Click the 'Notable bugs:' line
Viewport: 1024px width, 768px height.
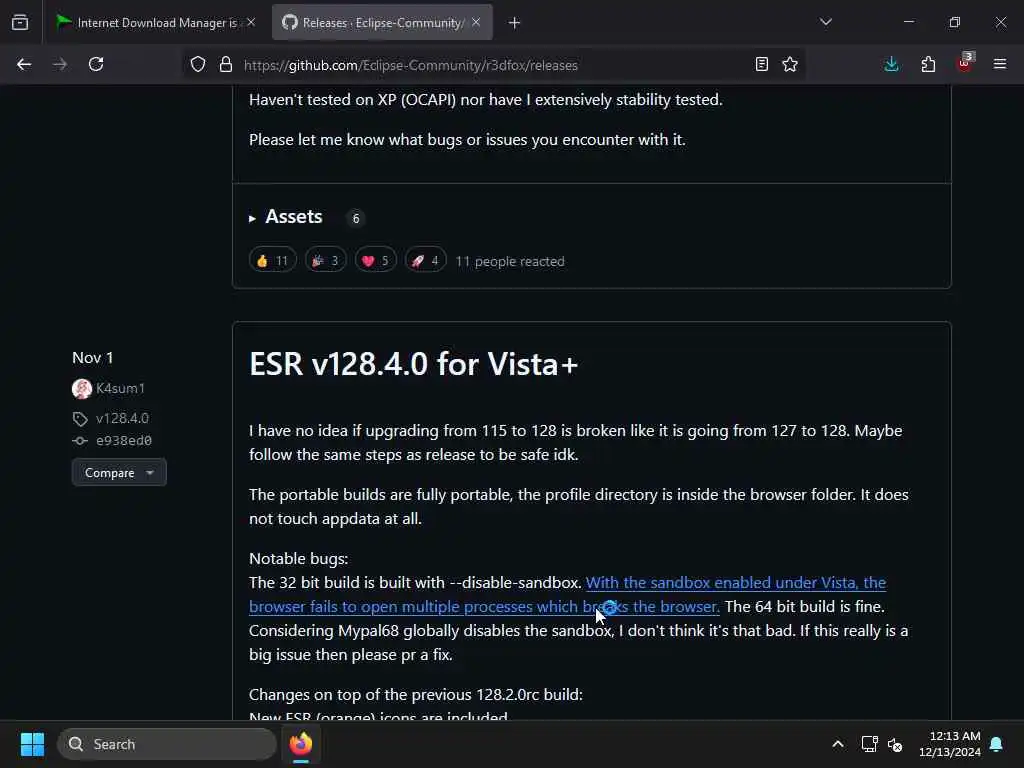click(x=298, y=558)
